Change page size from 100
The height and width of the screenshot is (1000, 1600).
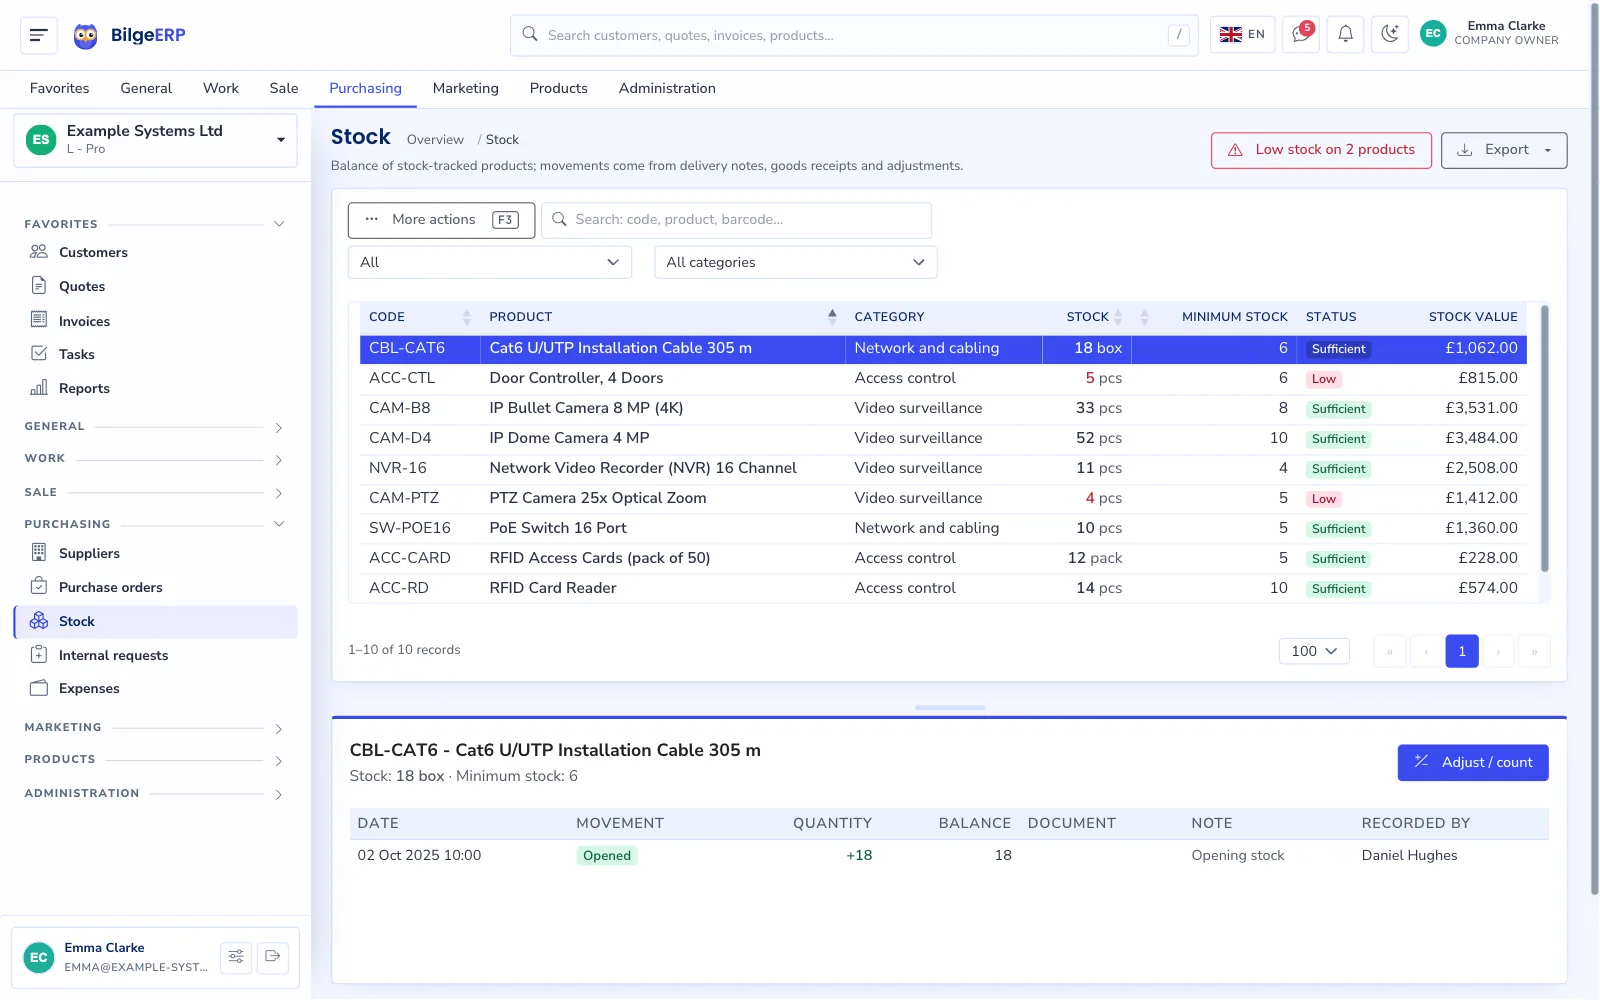pyautogui.click(x=1314, y=651)
